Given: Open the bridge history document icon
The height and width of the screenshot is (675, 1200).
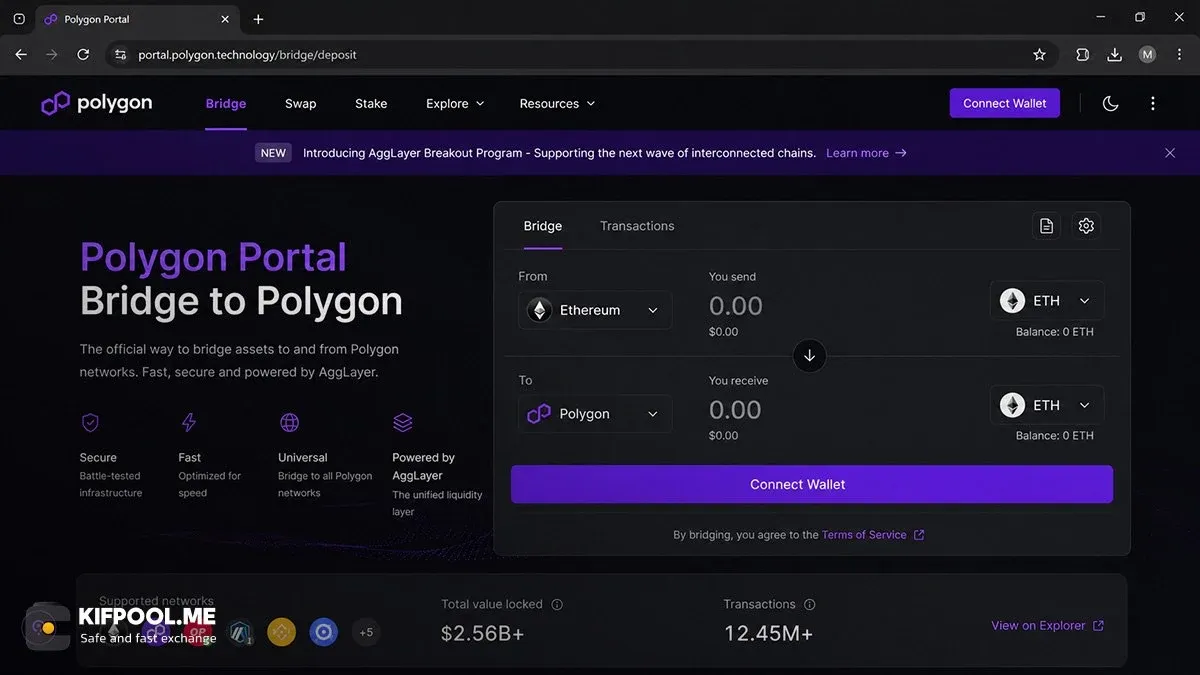Looking at the screenshot, I should point(1046,226).
